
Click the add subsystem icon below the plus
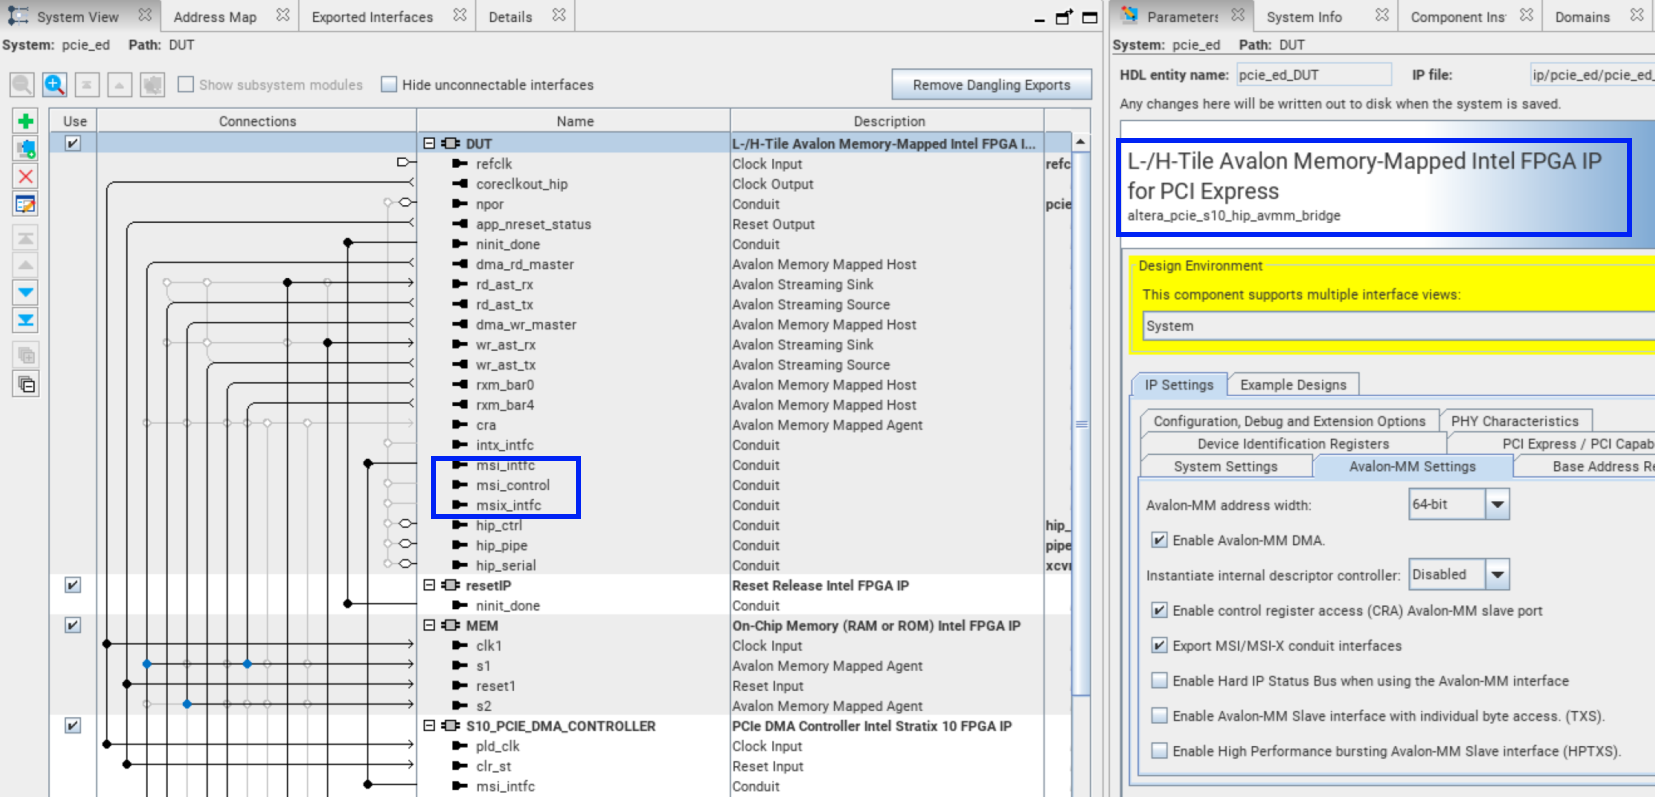click(x=26, y=149)
